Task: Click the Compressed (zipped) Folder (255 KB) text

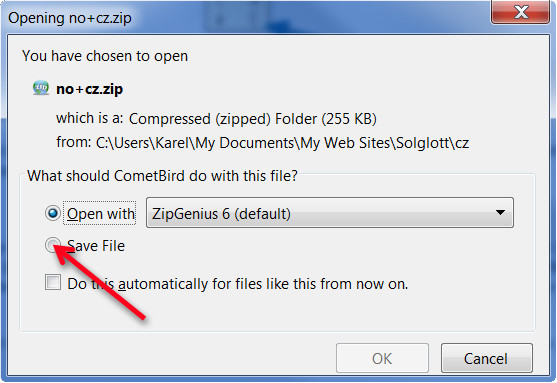Action: (x=253, y=119)
